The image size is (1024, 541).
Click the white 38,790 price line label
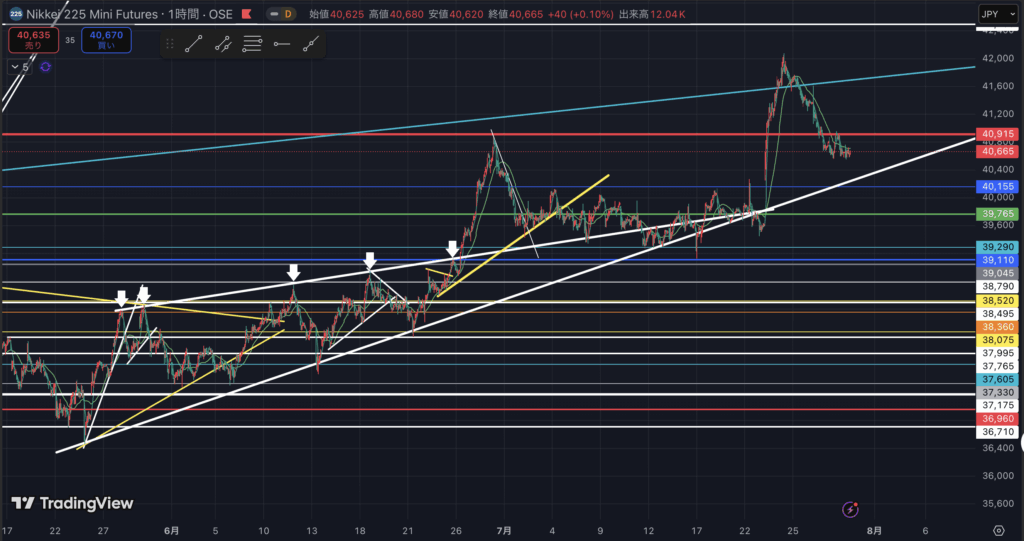click(997, 286)
